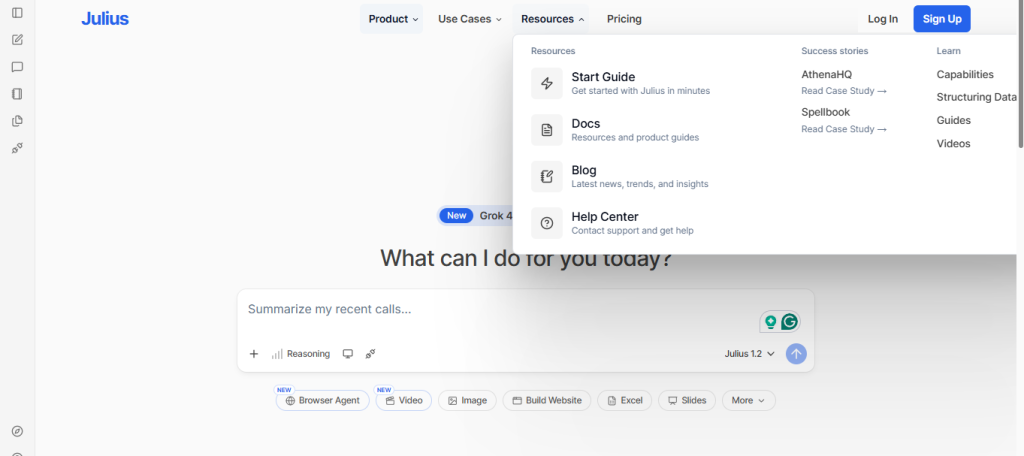Select the Video chip
Viewport: 1024px width, 456px height.
pyautogui.click(x=404, y=400)
